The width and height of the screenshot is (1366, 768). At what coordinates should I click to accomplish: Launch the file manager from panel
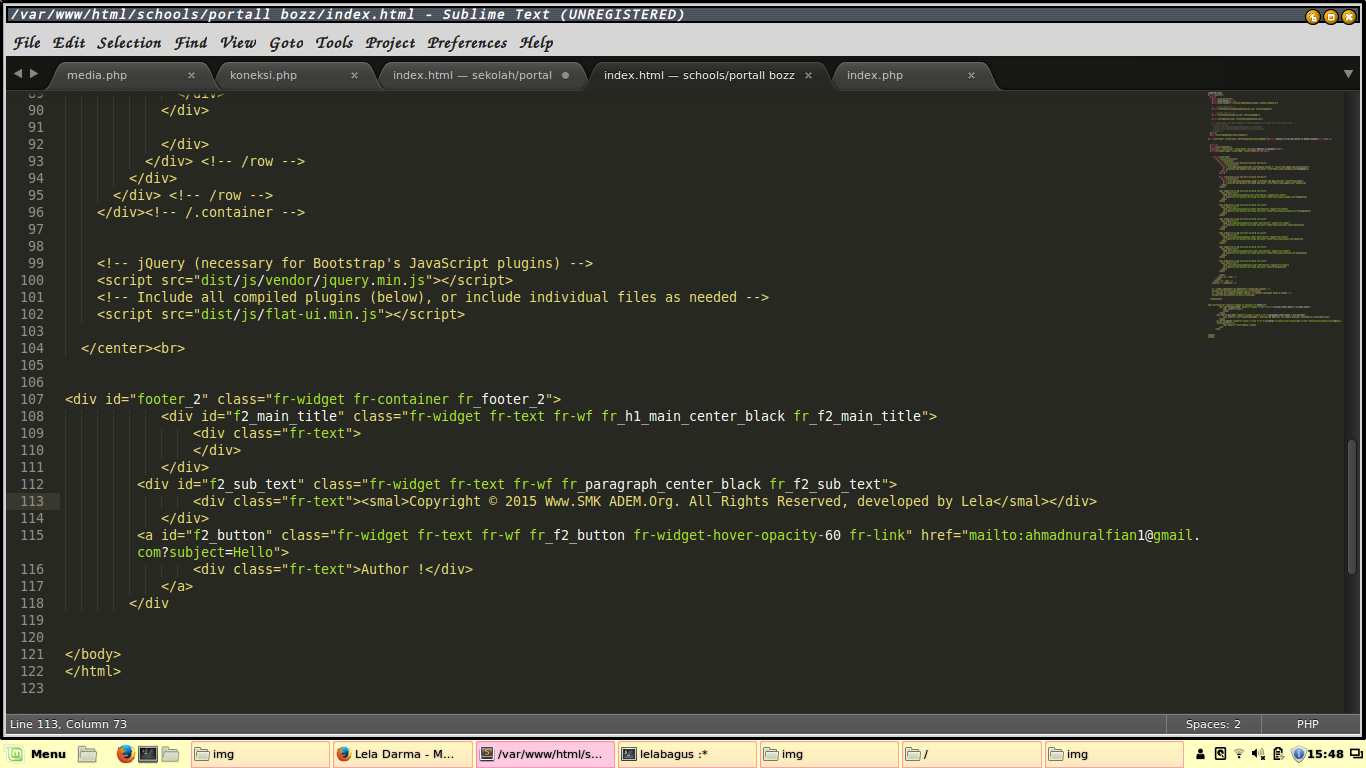(87, 754)
